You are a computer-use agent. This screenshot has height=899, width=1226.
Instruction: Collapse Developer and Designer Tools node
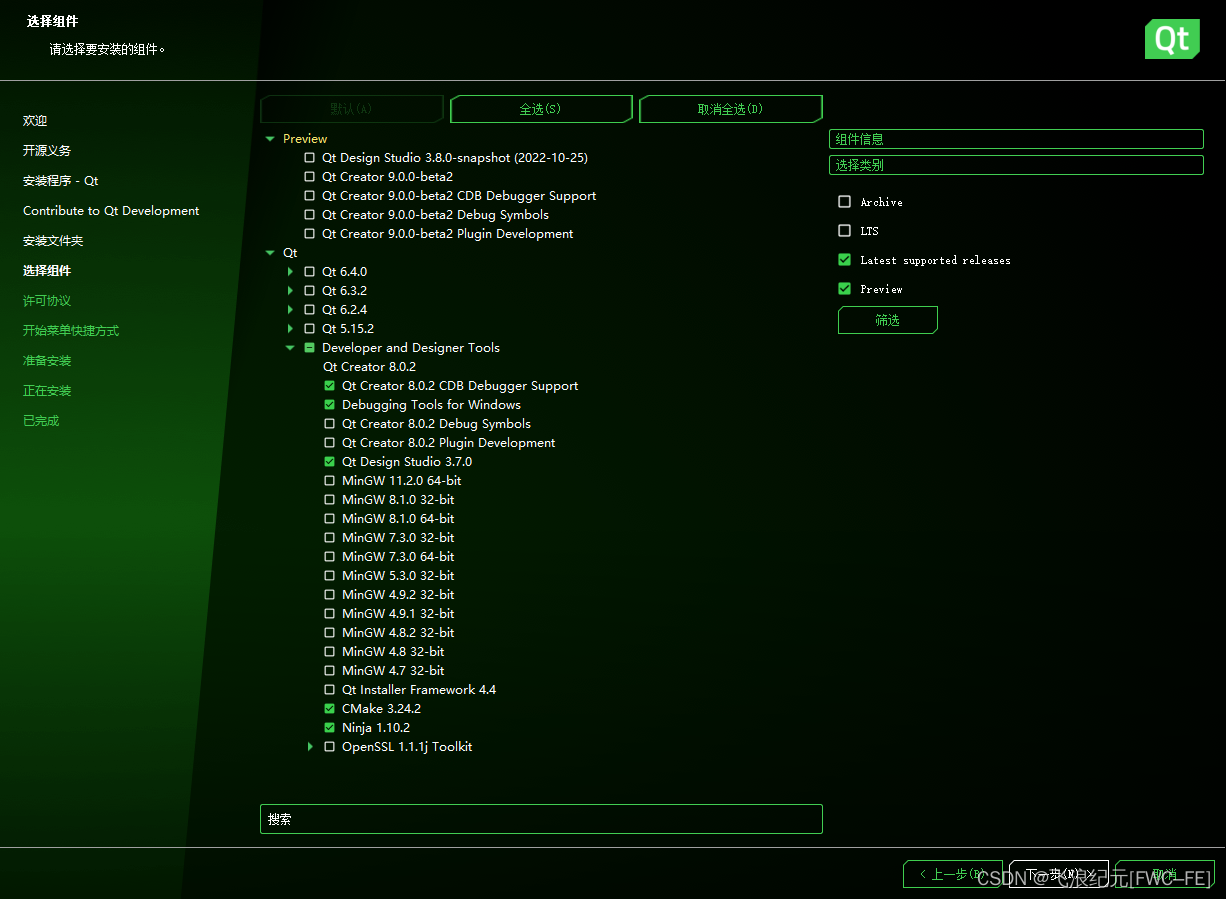(x=290, y=348)
